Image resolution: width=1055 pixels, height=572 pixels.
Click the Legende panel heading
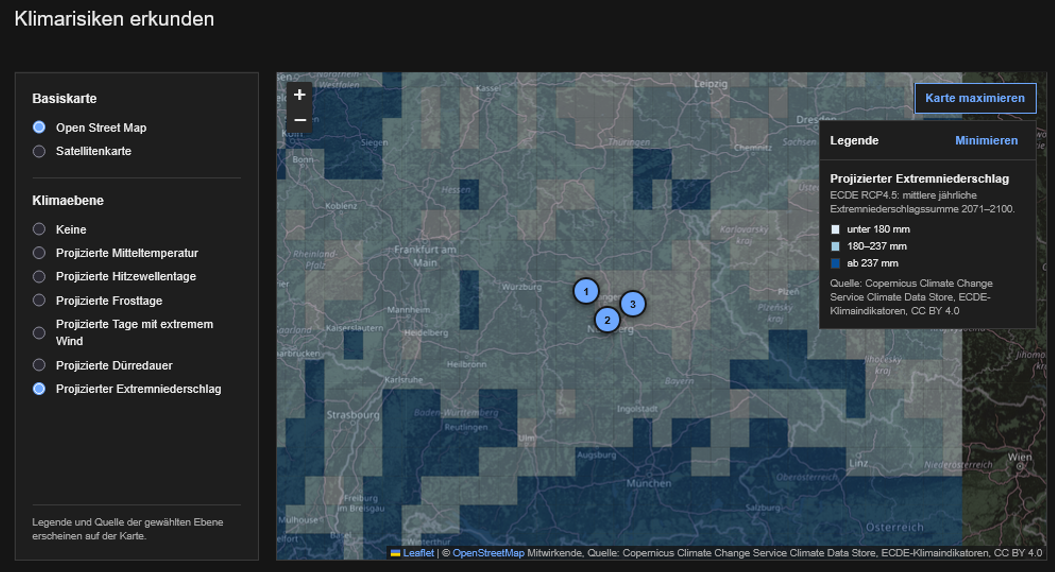(x=854, y=141)
